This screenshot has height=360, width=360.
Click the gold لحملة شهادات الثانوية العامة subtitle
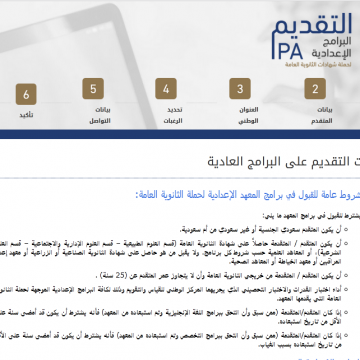[318, 64]
